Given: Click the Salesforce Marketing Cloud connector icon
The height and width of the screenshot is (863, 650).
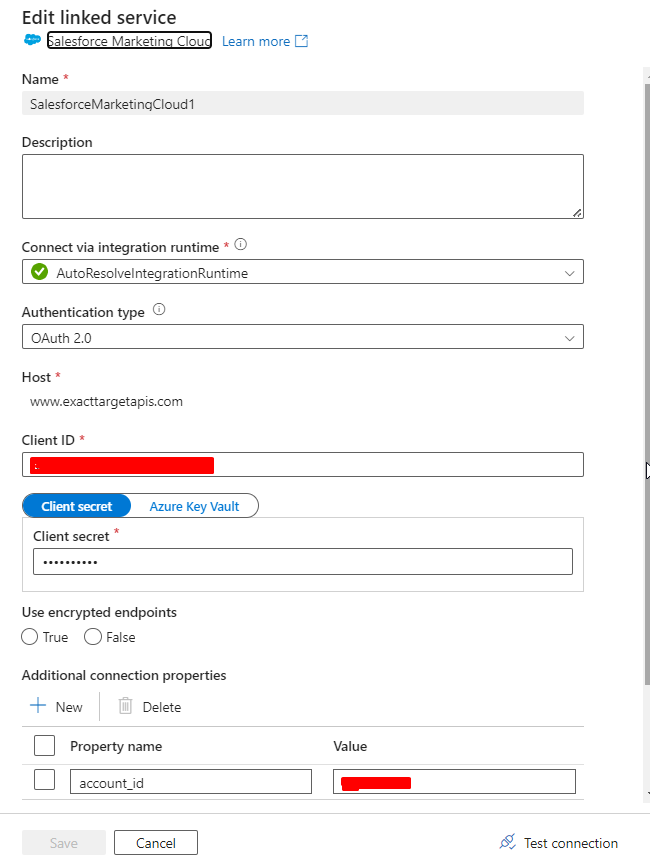Looking at the screenshot, I should coord(31,40).
